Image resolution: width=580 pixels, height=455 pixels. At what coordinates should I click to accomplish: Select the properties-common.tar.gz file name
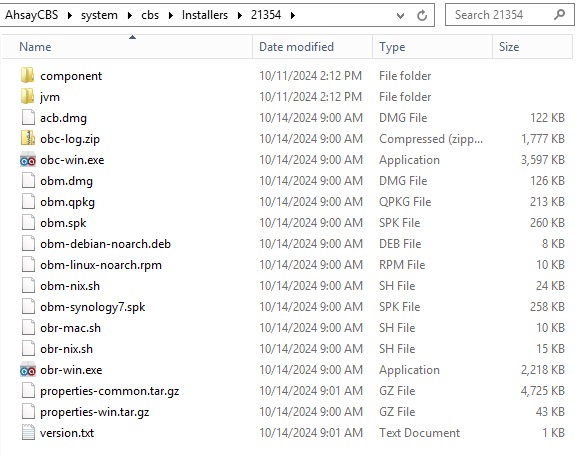[109, 391]
